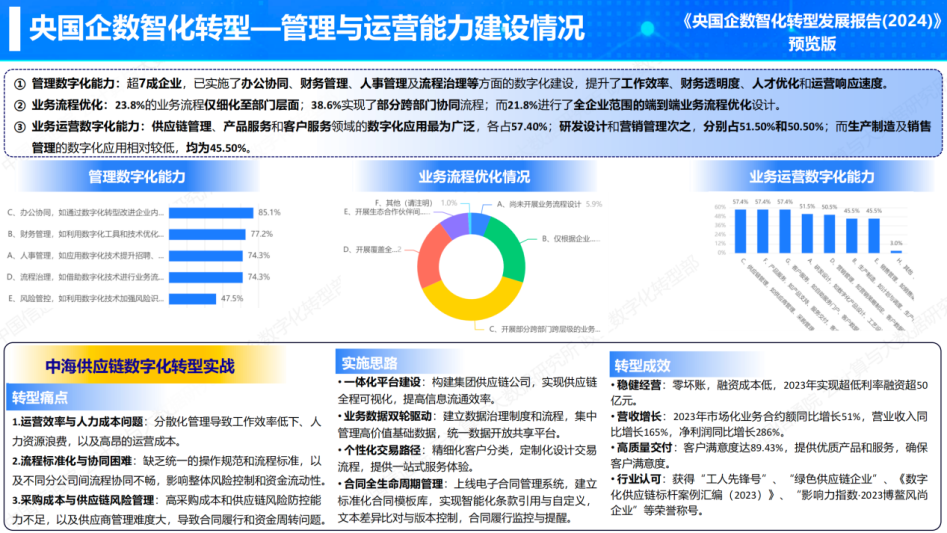Click the 转型成效 heading label
Viewport: 947px width, 533px height.
point(642,365)
